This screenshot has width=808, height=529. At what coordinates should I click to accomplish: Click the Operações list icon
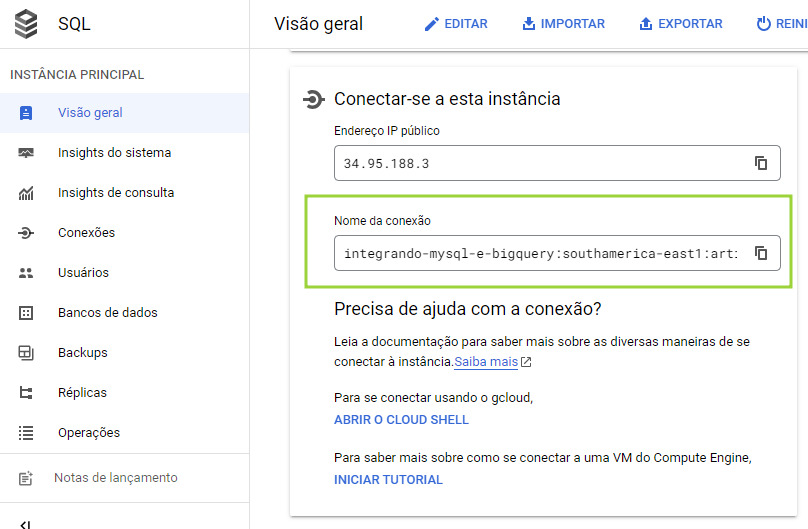pyautogui.click(x=26, y=433)
